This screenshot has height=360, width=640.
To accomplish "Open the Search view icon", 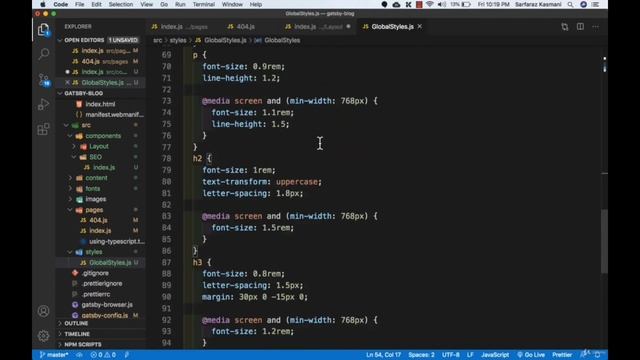I will click(43, 53).
